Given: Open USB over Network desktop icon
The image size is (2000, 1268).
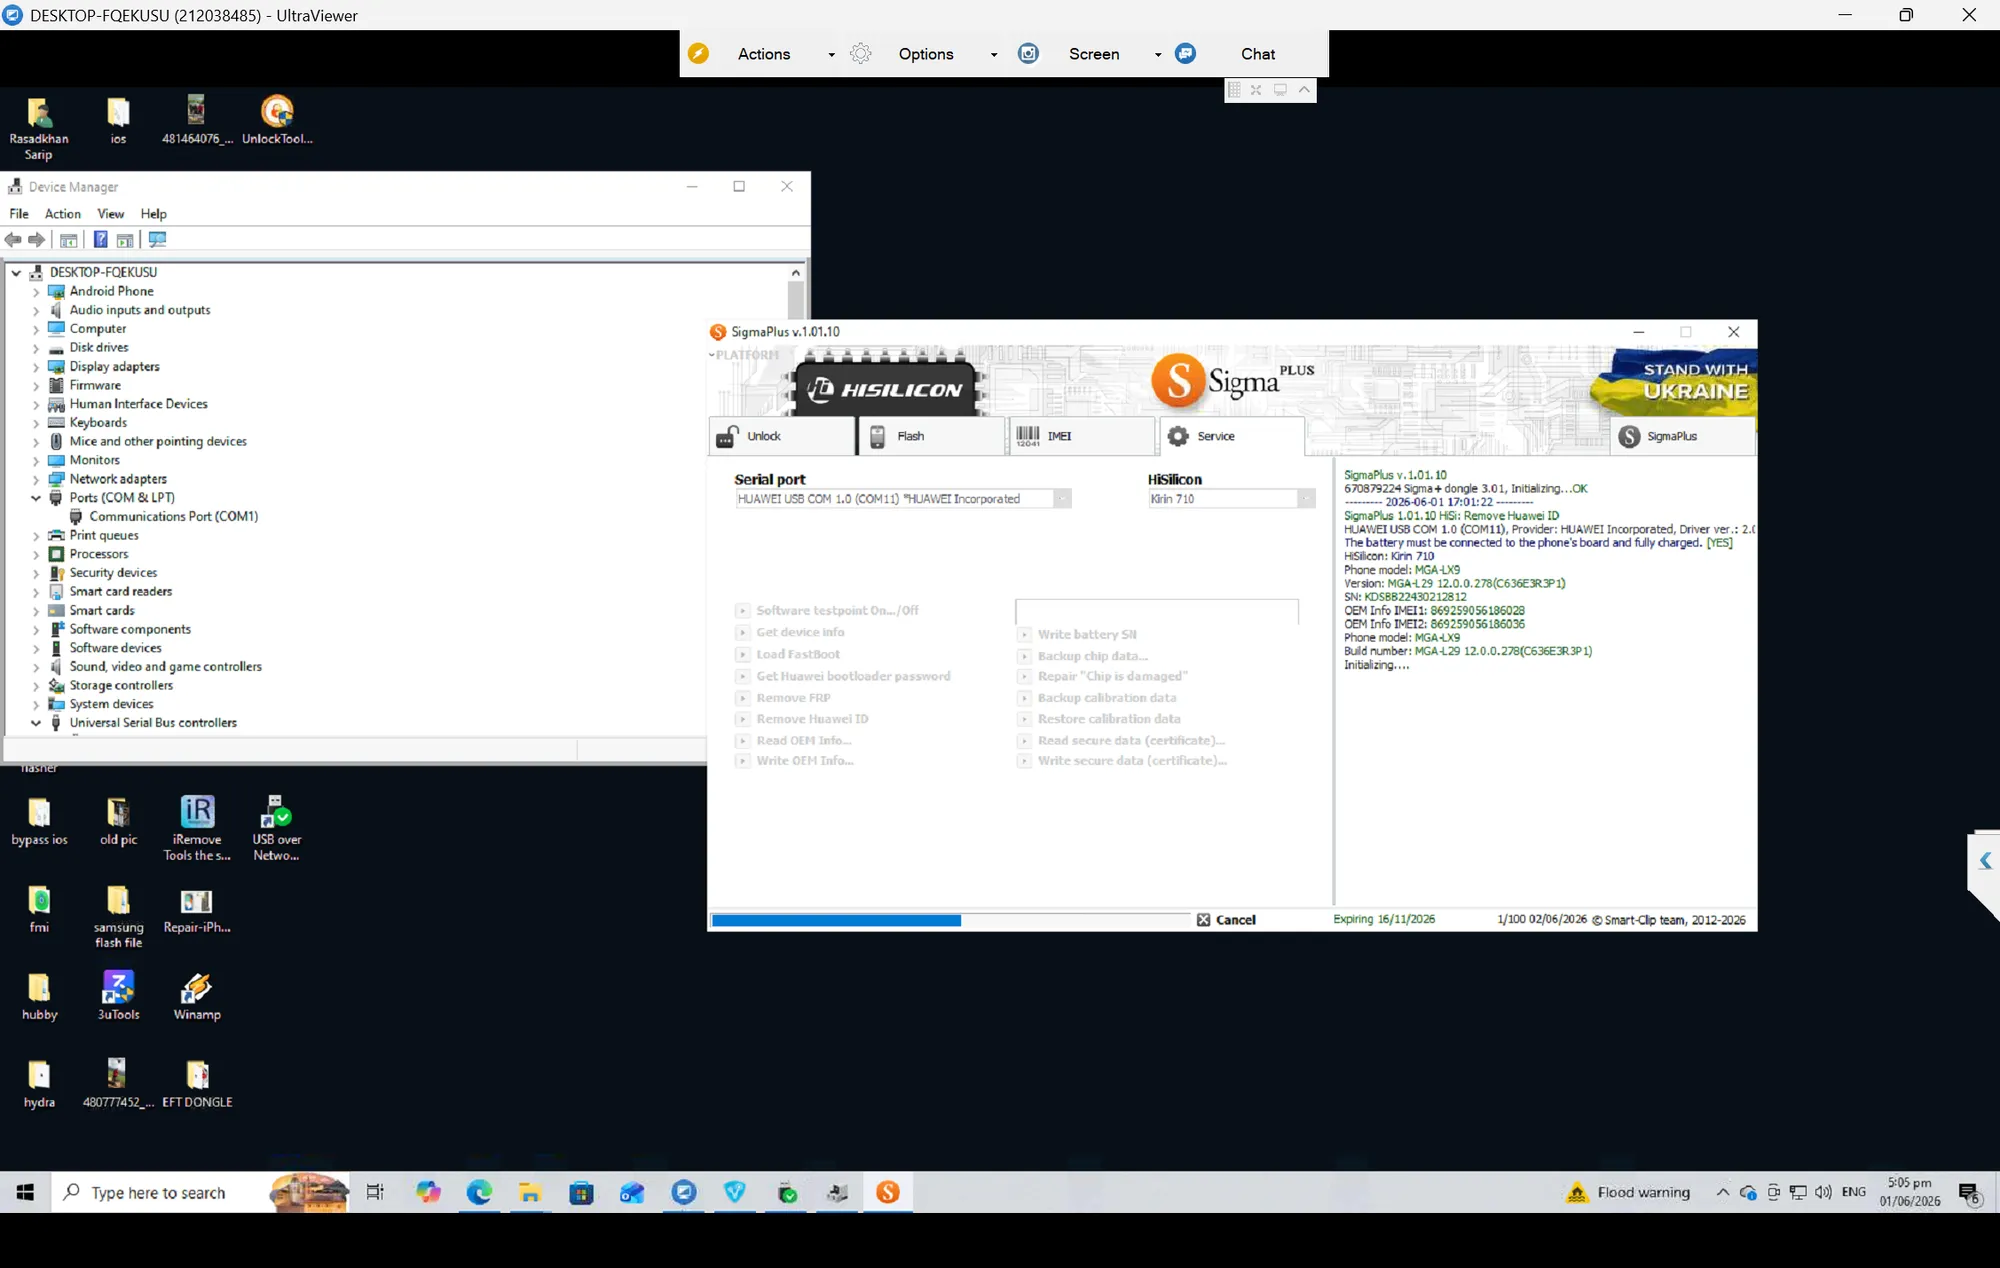Looking at the screenshot, I should click(x=277, y=828).
